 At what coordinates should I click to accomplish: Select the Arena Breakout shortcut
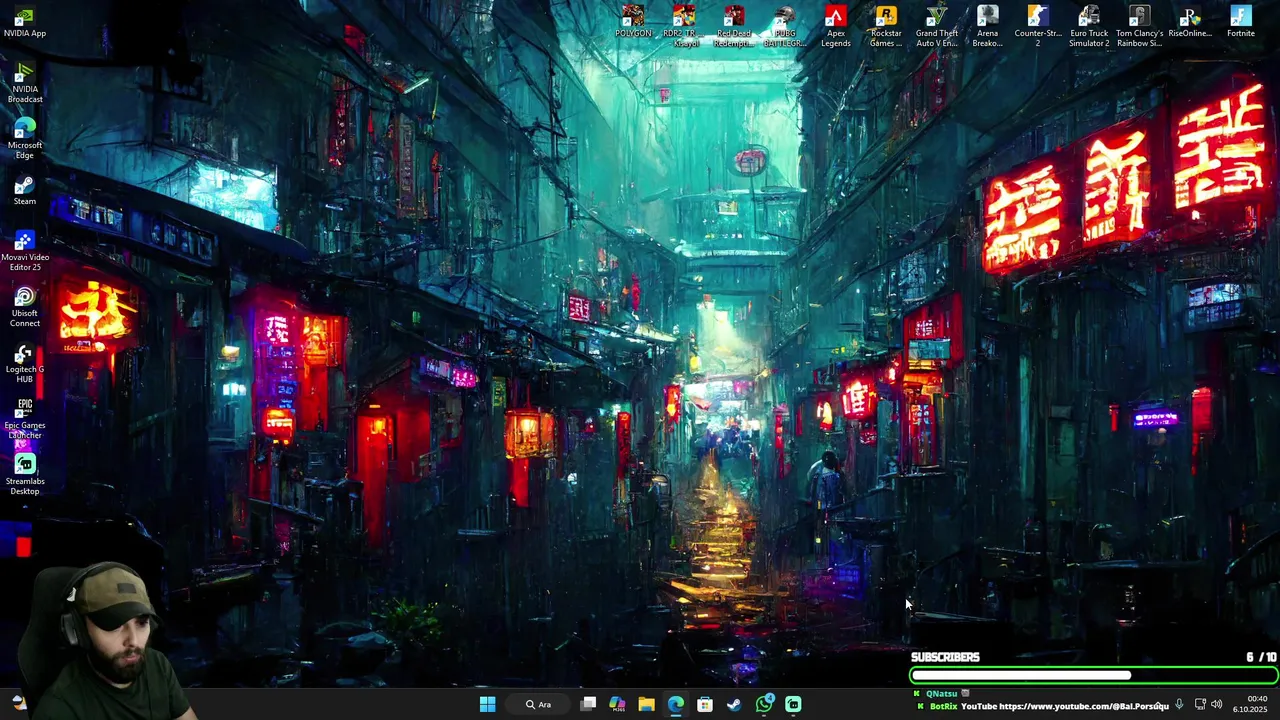pyautogui.click(x=987, y=27)
